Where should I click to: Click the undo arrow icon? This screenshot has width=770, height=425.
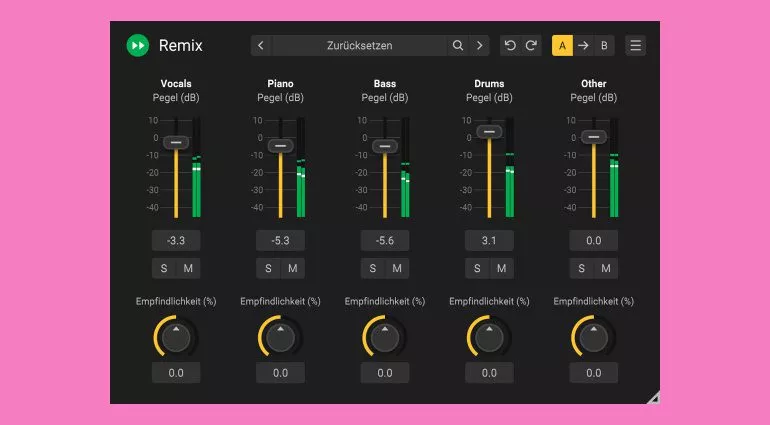tap(510, 45)
